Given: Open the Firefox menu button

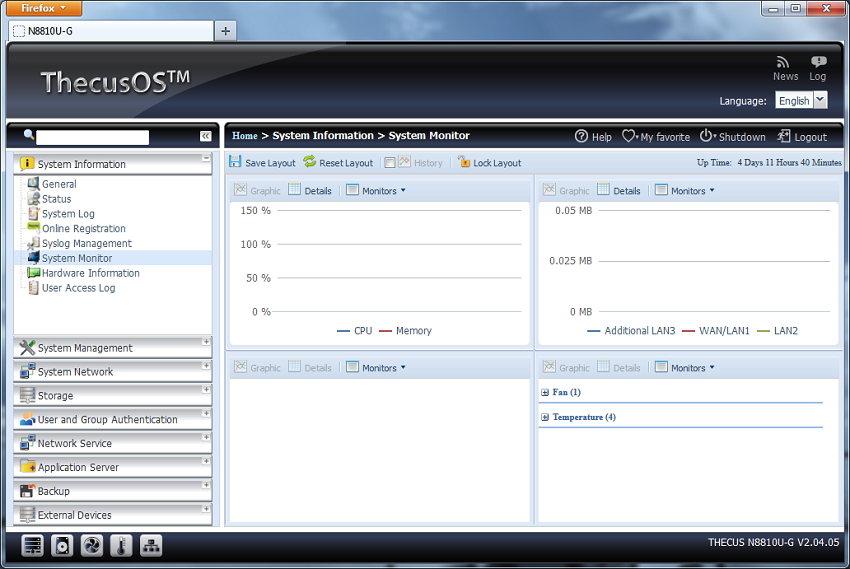Looking at the screenshot, I should tap(44, 8).
